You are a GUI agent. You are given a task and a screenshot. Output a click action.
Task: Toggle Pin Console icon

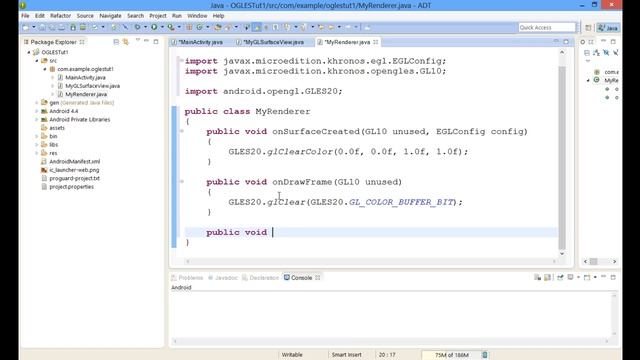[x=560, y=278]
